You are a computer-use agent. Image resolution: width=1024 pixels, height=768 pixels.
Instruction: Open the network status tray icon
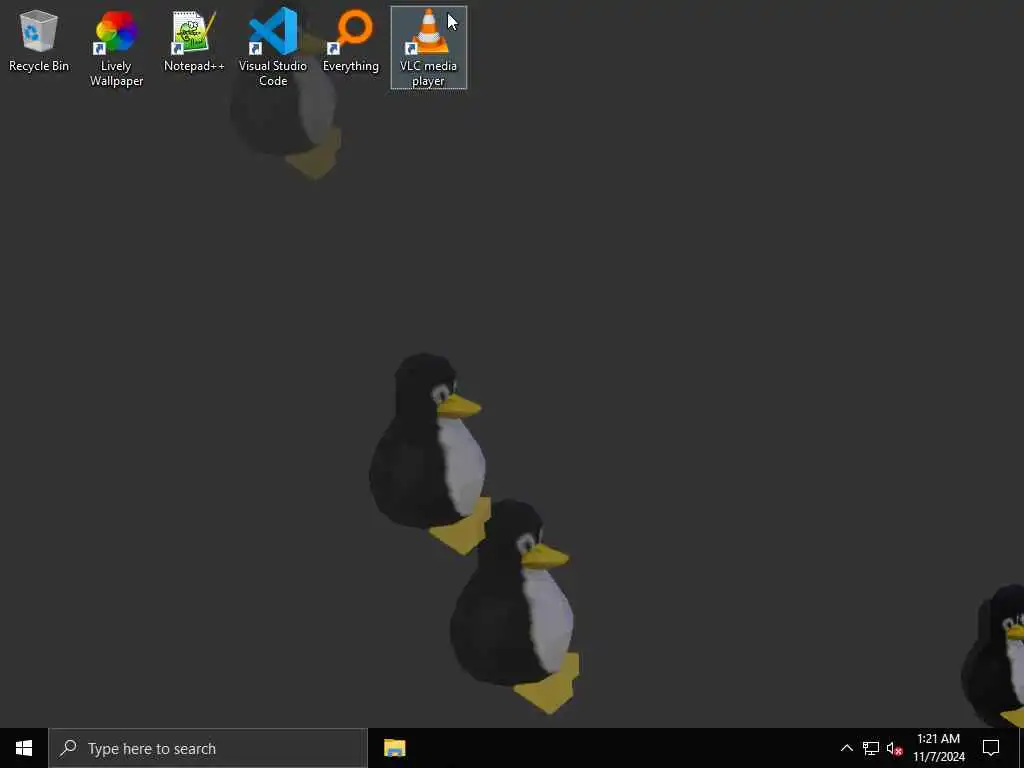(871, 748)
